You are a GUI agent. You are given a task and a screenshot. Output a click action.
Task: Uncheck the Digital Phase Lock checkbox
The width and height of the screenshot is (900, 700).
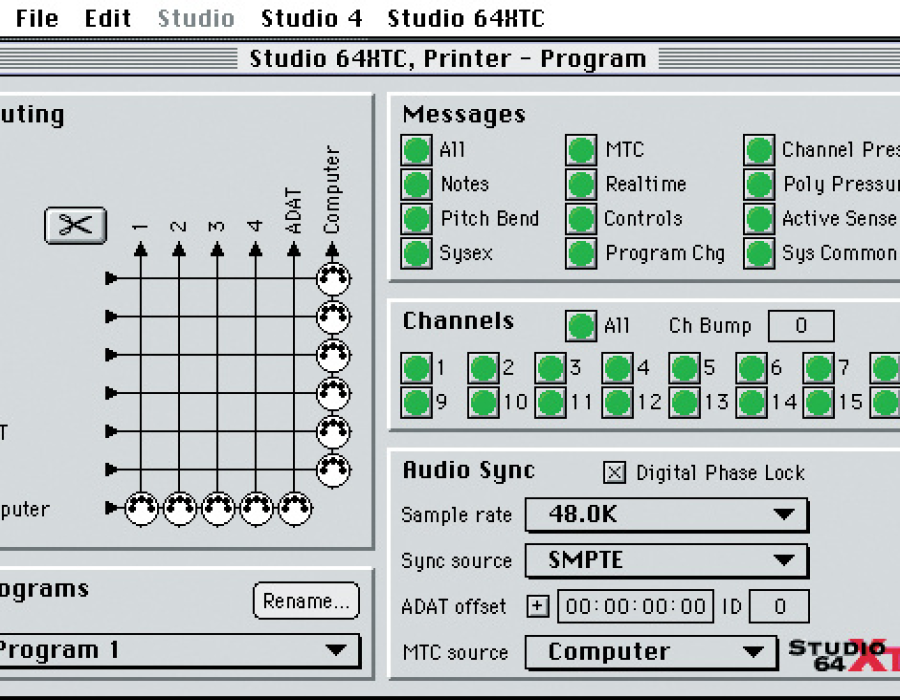[x=614, y=473]
